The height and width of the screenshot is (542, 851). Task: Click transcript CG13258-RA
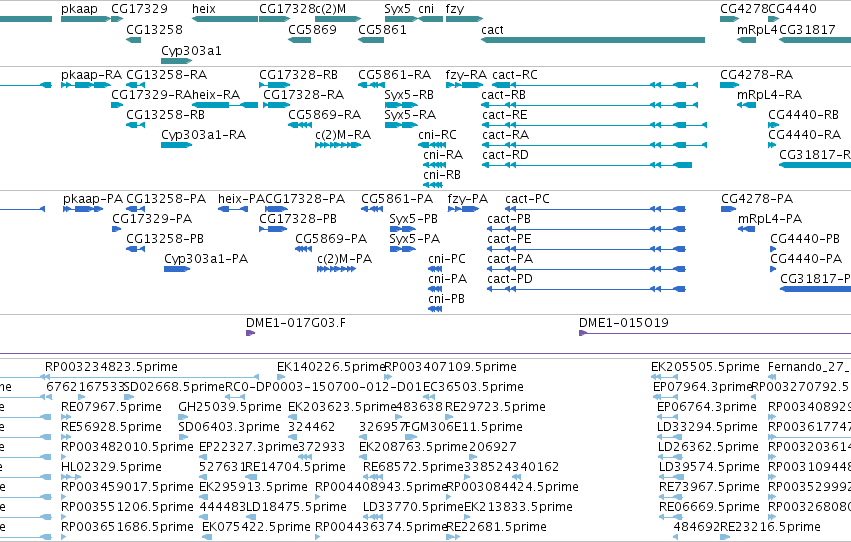pos(167,75)
